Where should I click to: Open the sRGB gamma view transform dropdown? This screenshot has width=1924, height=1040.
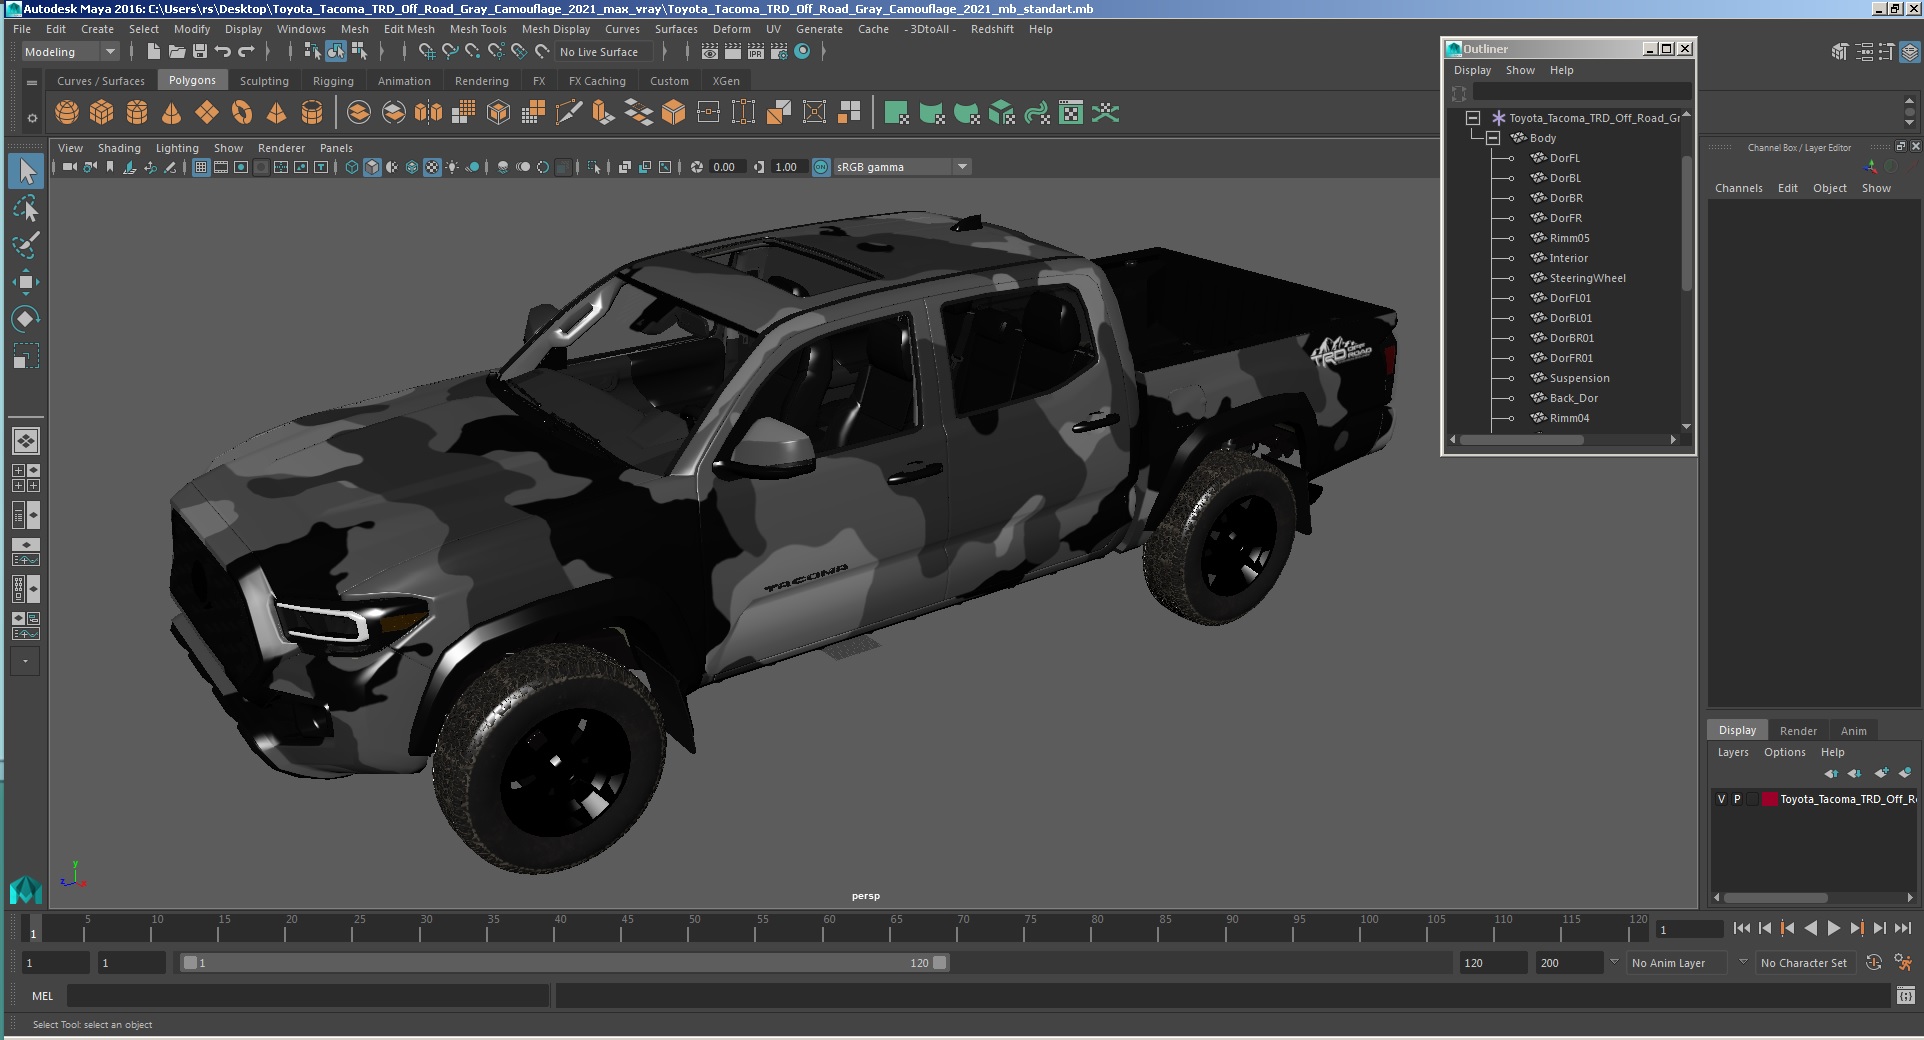click(902, 167)
